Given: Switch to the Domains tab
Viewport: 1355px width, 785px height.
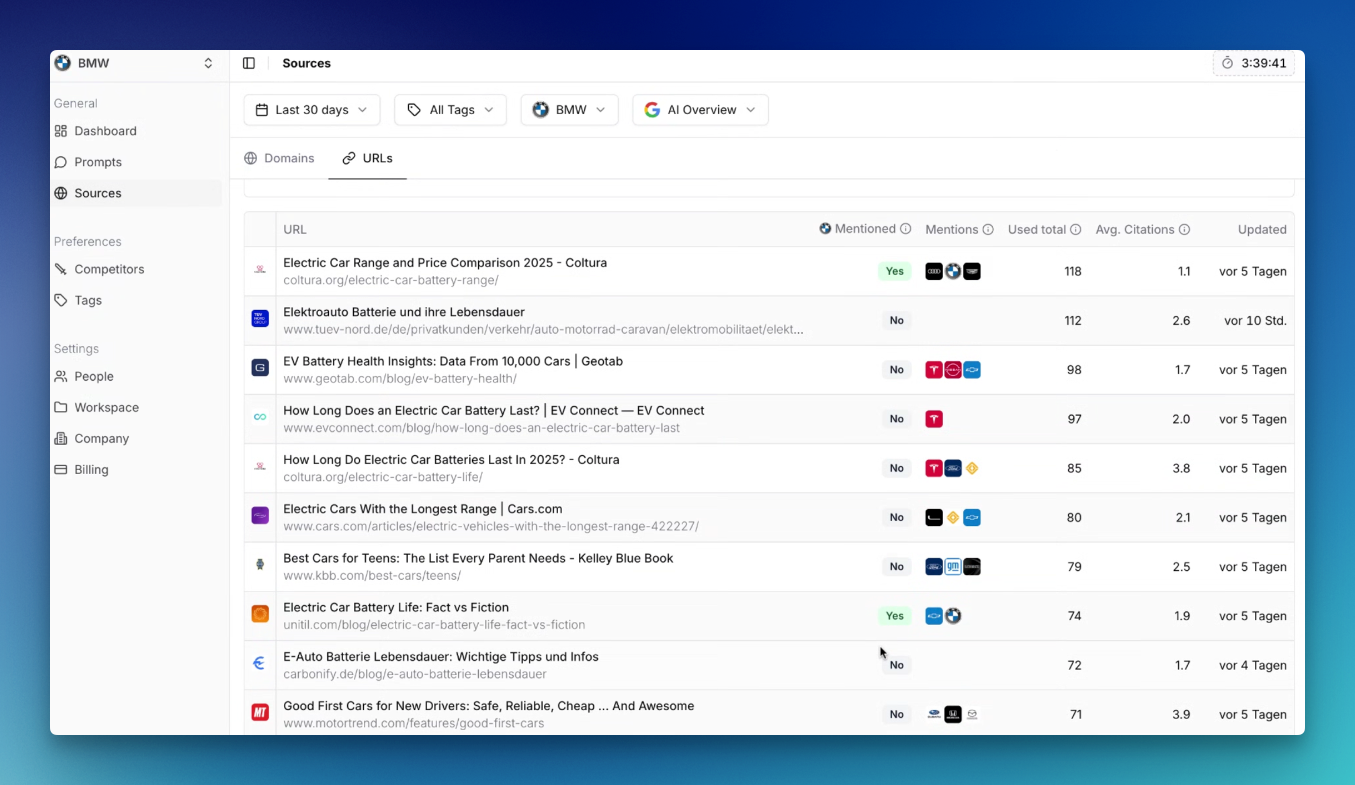Looking at the screenshot, I should point(280,158).
